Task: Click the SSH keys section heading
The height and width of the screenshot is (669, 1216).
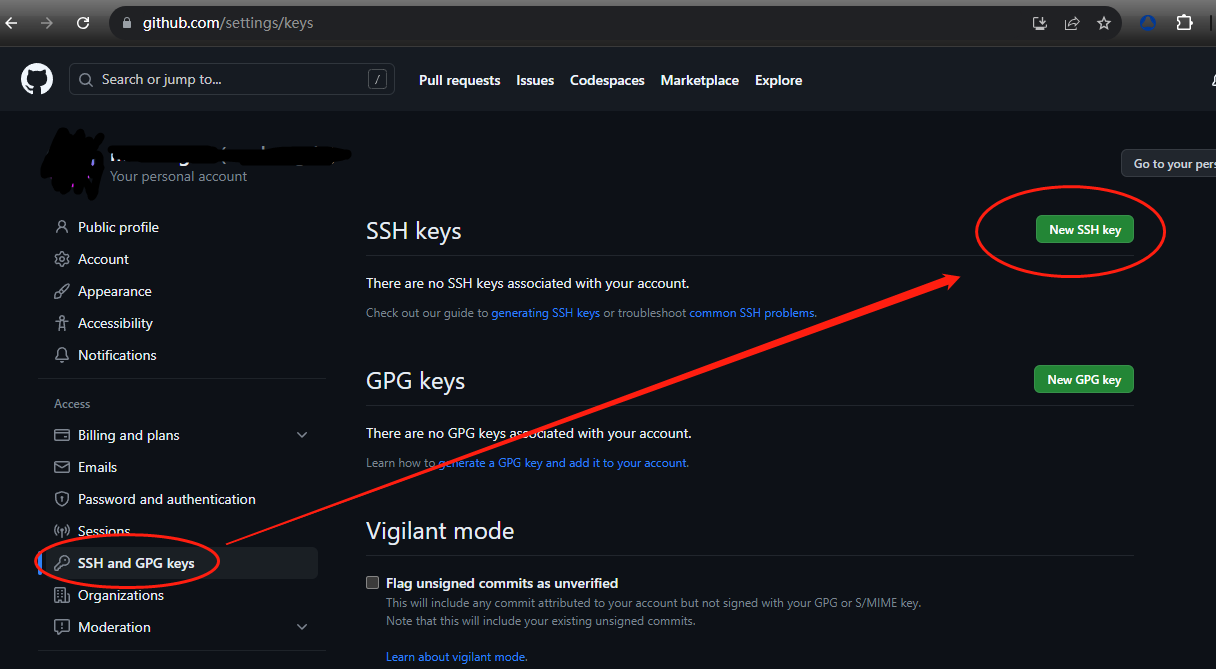Action: click(414, 231)
